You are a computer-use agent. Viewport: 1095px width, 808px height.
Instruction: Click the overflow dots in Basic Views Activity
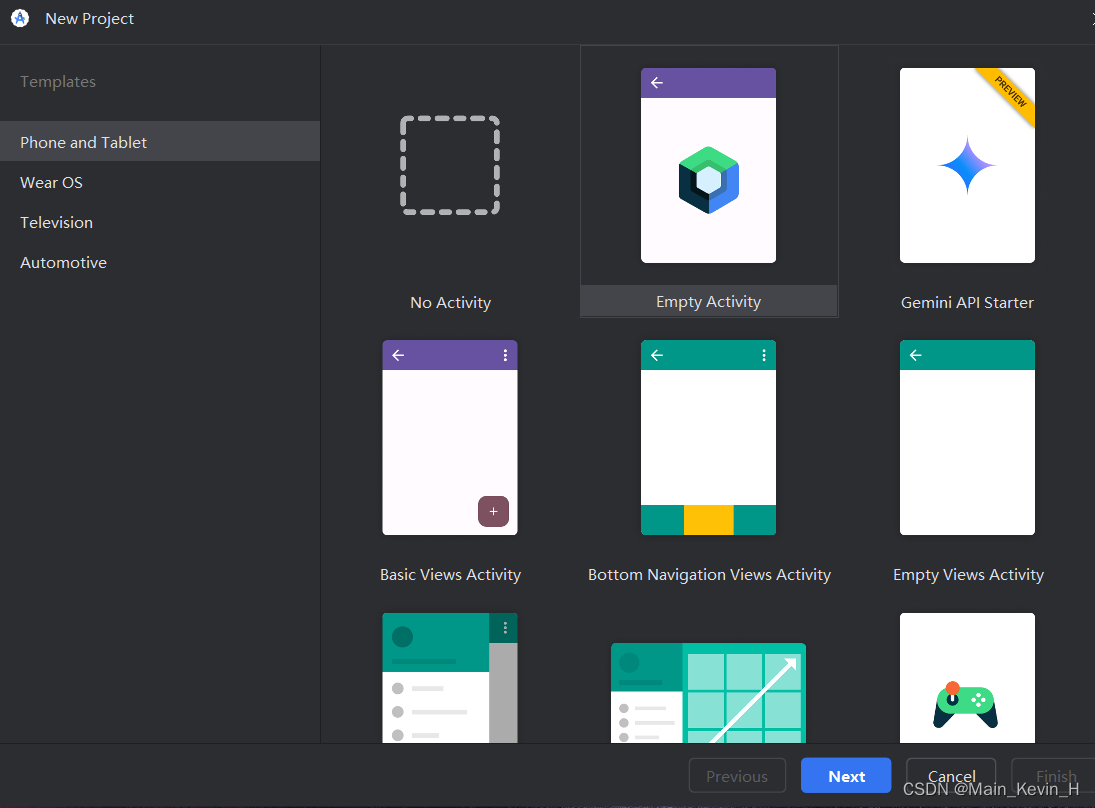(x=505, y=355)
